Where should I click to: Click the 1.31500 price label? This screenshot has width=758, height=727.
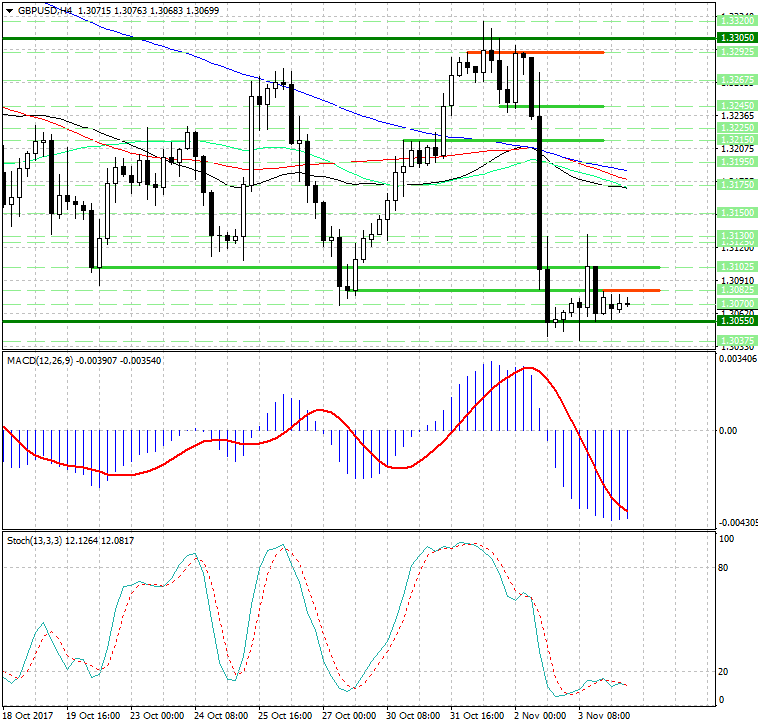coord(736,213)
